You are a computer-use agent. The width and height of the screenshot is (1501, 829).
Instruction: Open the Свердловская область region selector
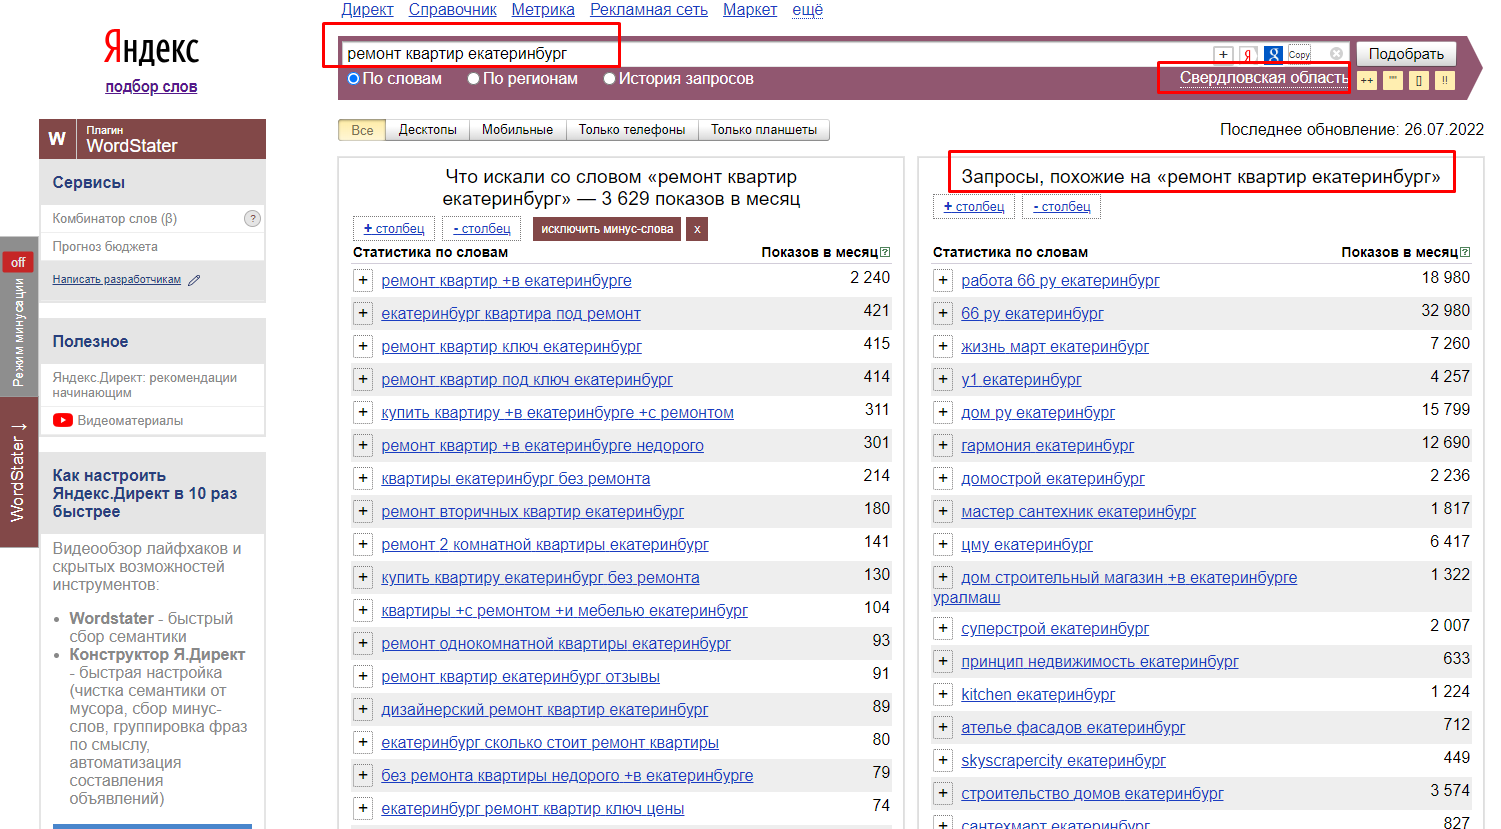1264,78
